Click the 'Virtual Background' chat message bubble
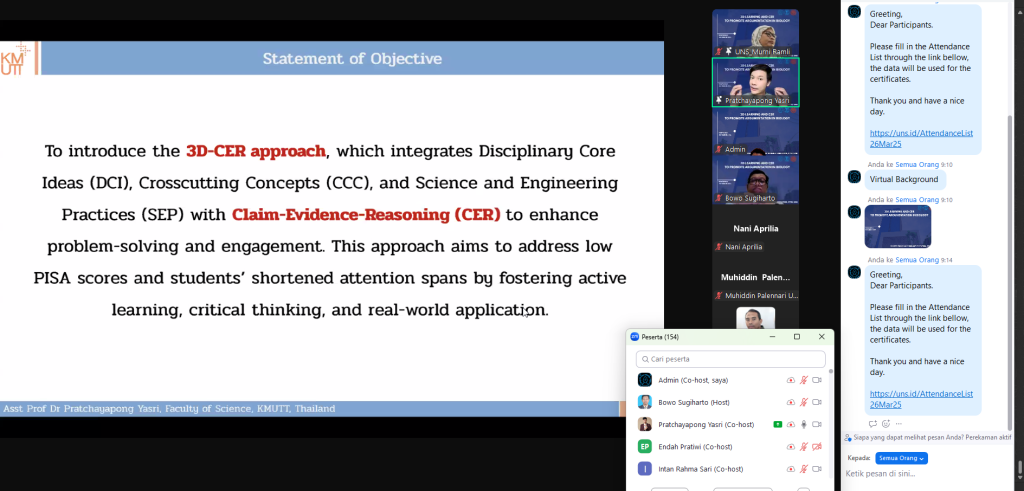The image size is (1024, 491). (905, 180)
